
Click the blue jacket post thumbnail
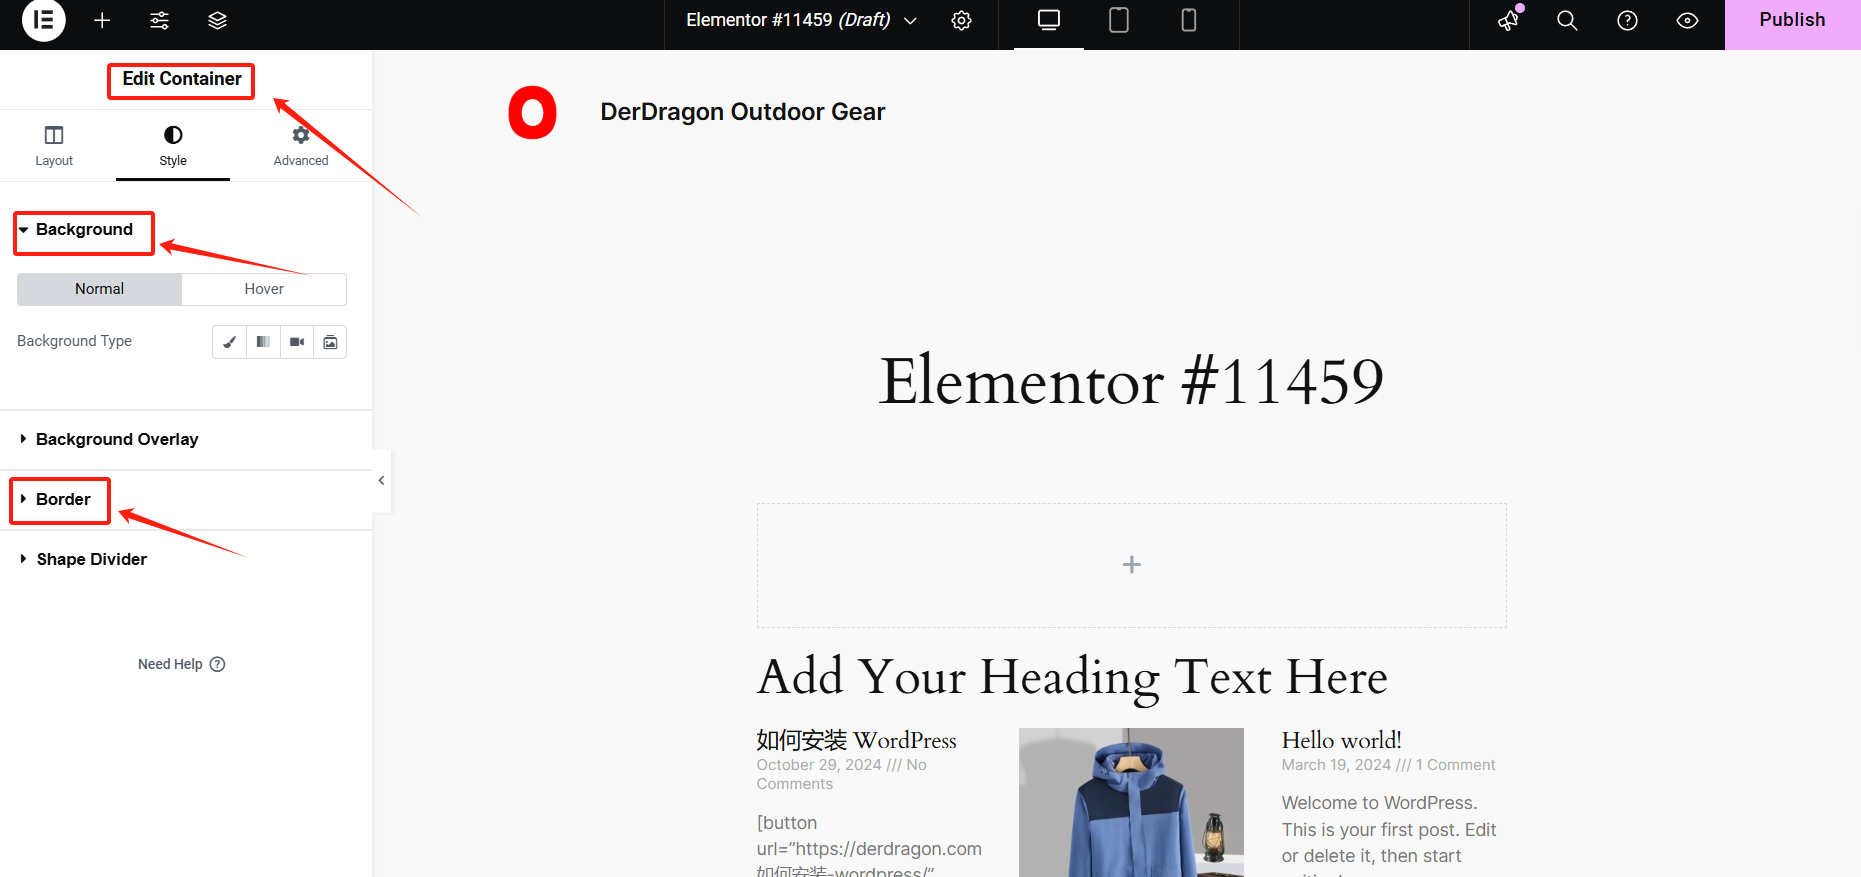(1131, 802)
